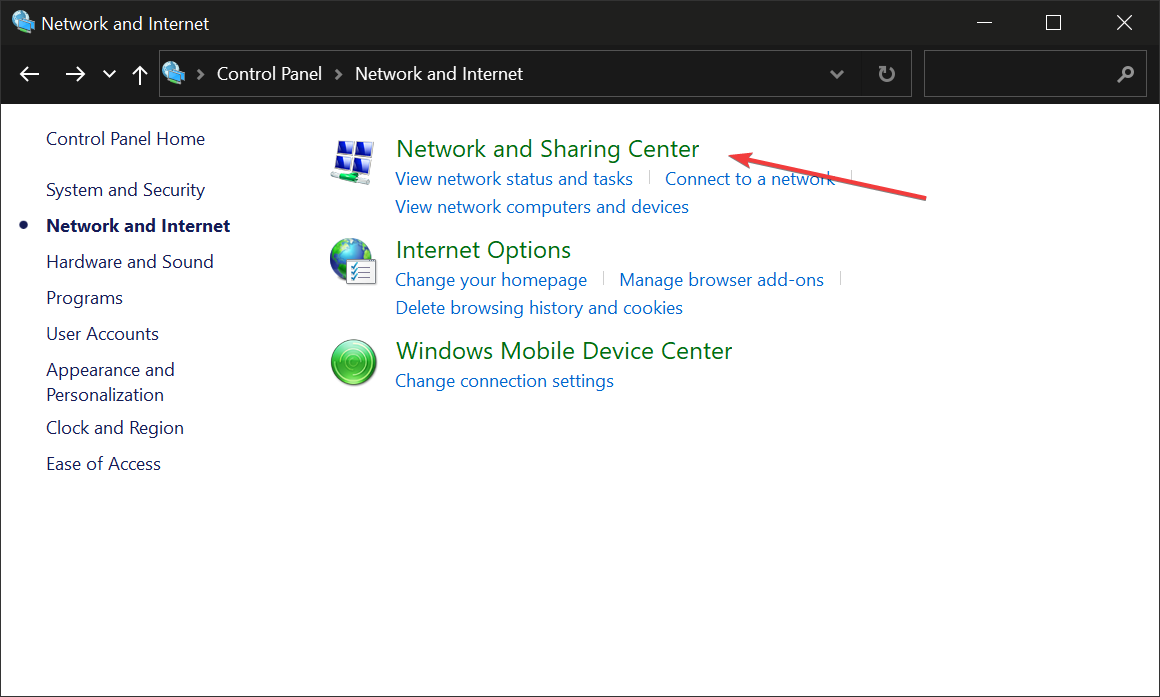This screenshot has height=697, width=1160.
Task: Click the title bar application icon
Action: point(23,22)
